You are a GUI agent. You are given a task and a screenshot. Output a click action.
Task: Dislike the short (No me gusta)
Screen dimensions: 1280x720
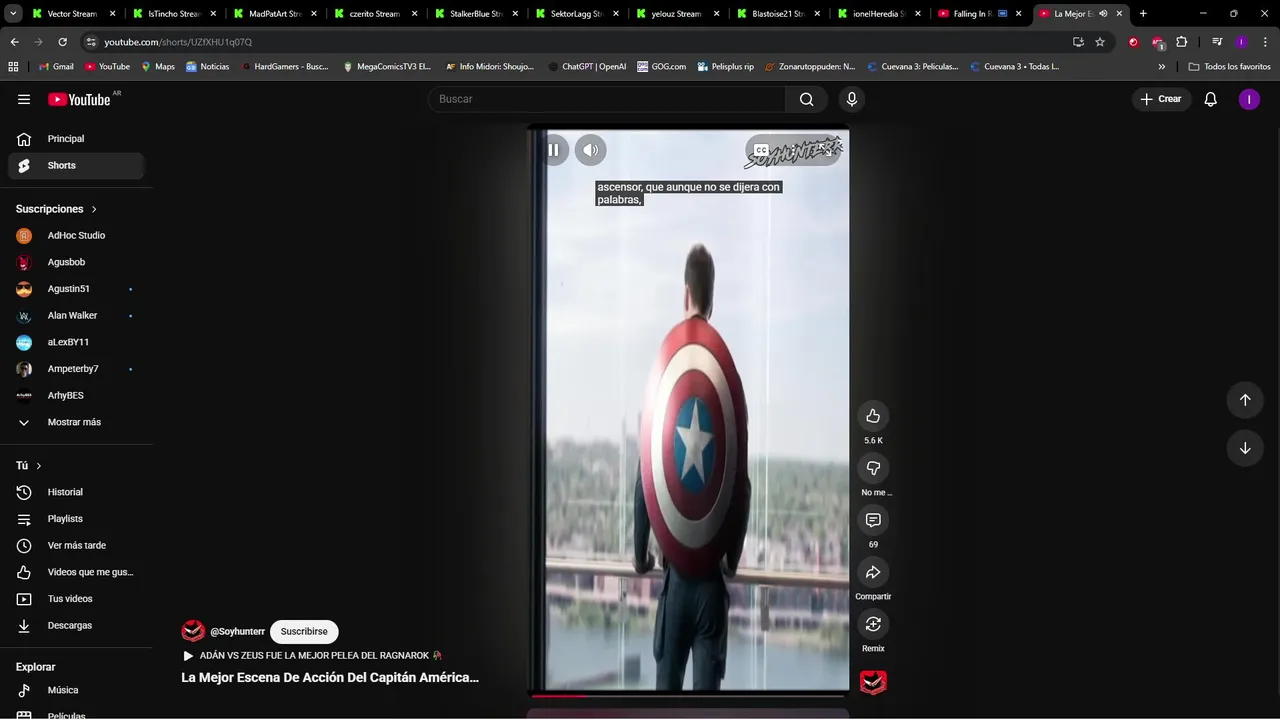(x=873, y=468)
